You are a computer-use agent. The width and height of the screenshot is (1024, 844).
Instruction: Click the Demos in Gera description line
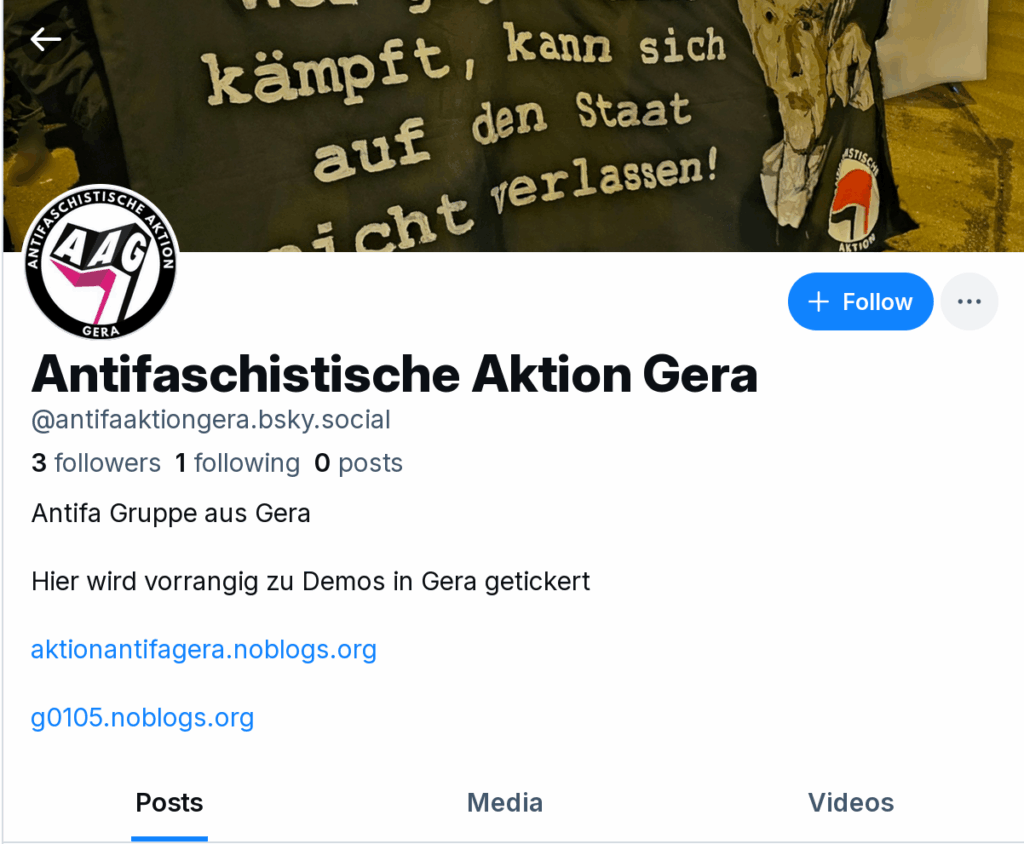click(311, 581)
